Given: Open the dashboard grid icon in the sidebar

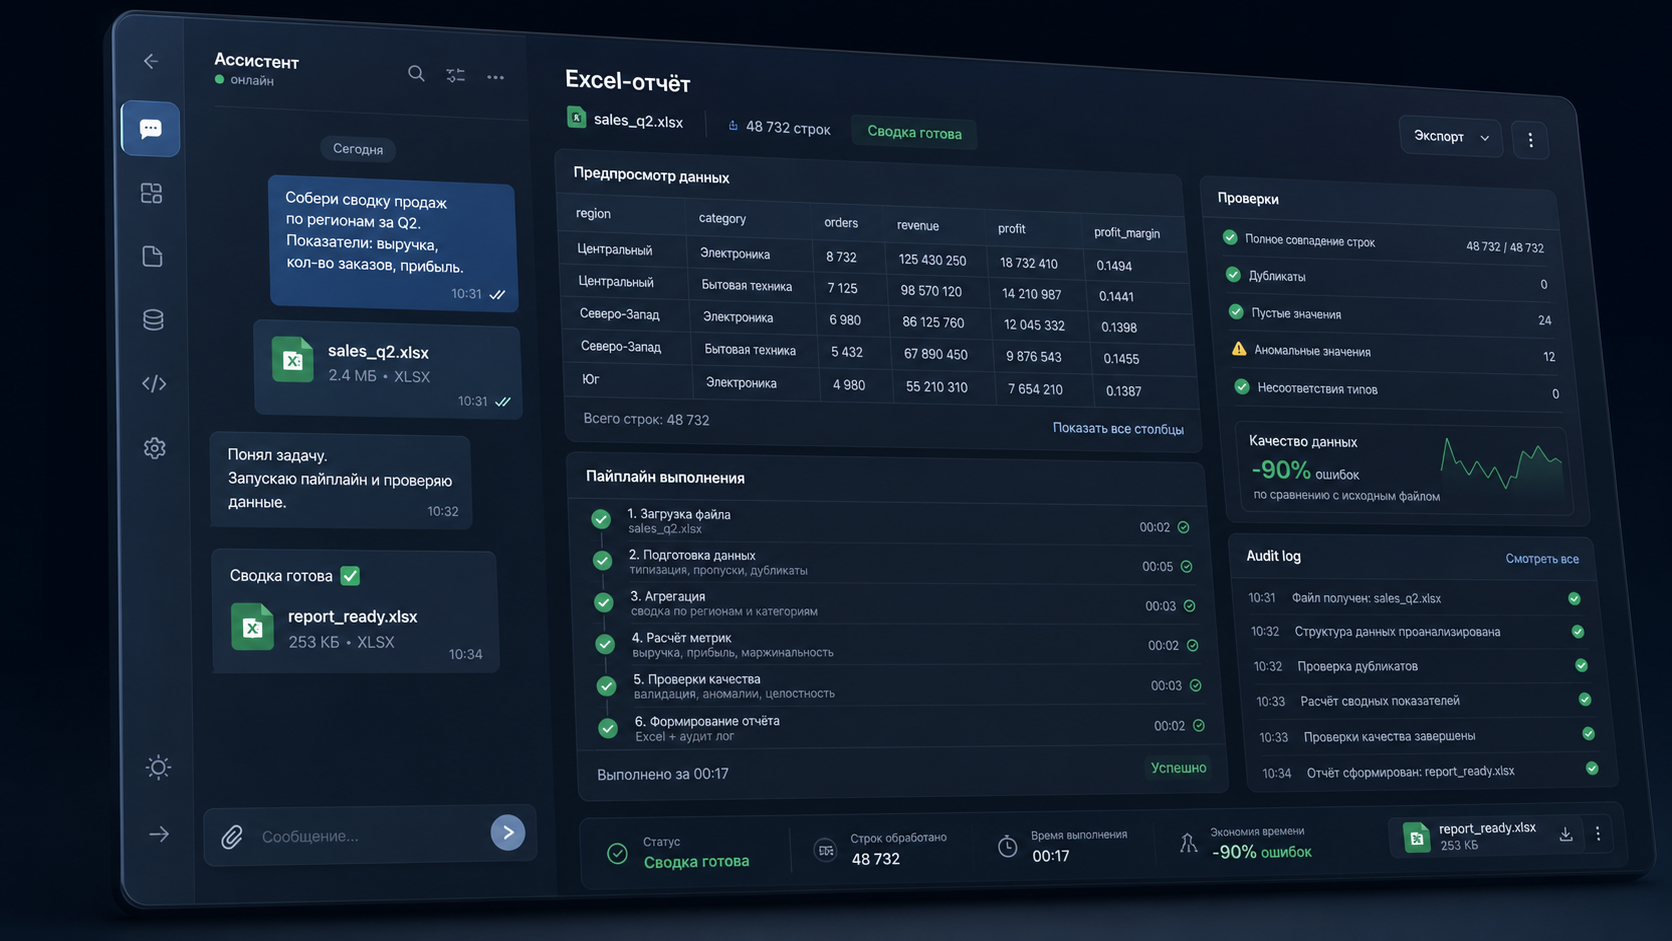Looking at the screenshot, I should [152, 193].
